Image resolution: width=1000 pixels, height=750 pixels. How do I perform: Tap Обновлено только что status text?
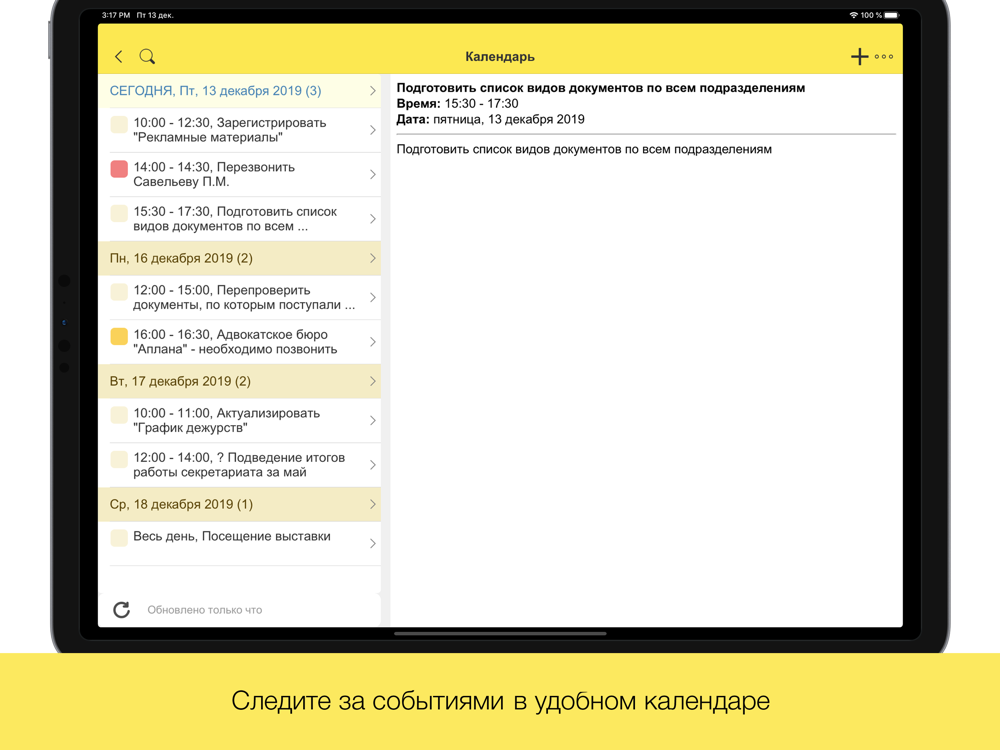(x=205, y=610)
